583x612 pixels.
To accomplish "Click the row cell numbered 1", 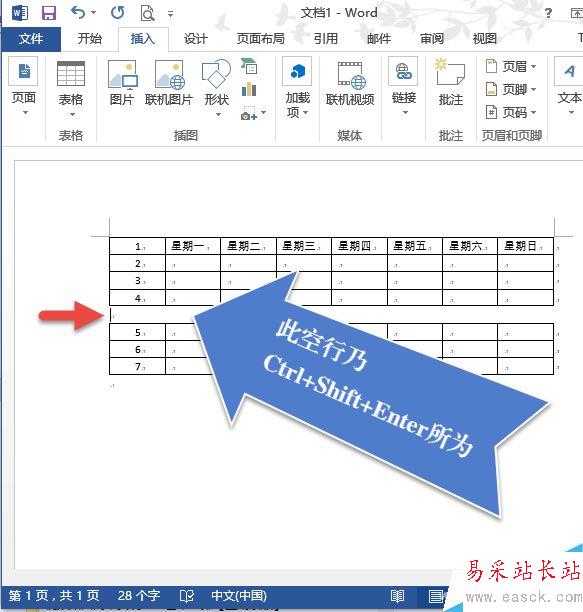I will point(137,246).
